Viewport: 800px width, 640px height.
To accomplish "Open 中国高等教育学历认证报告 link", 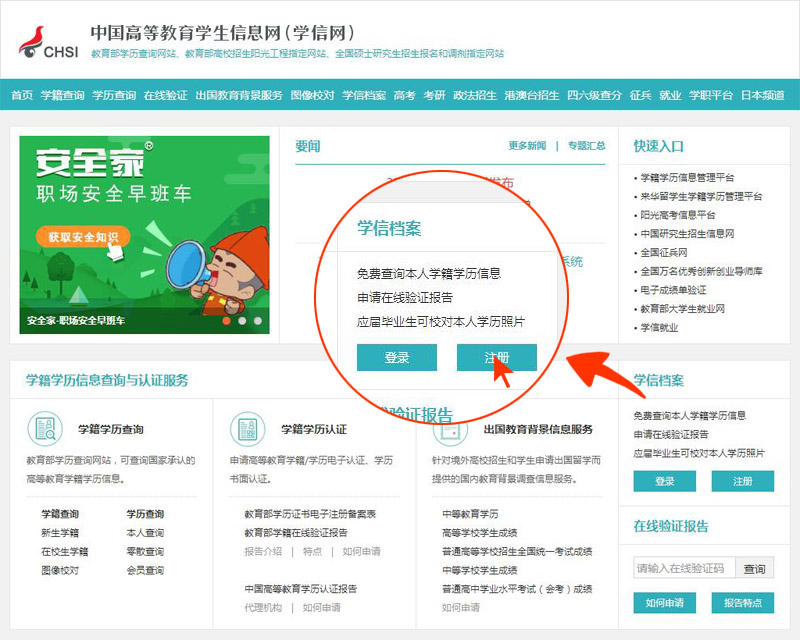I will click(x=301, y=589).
